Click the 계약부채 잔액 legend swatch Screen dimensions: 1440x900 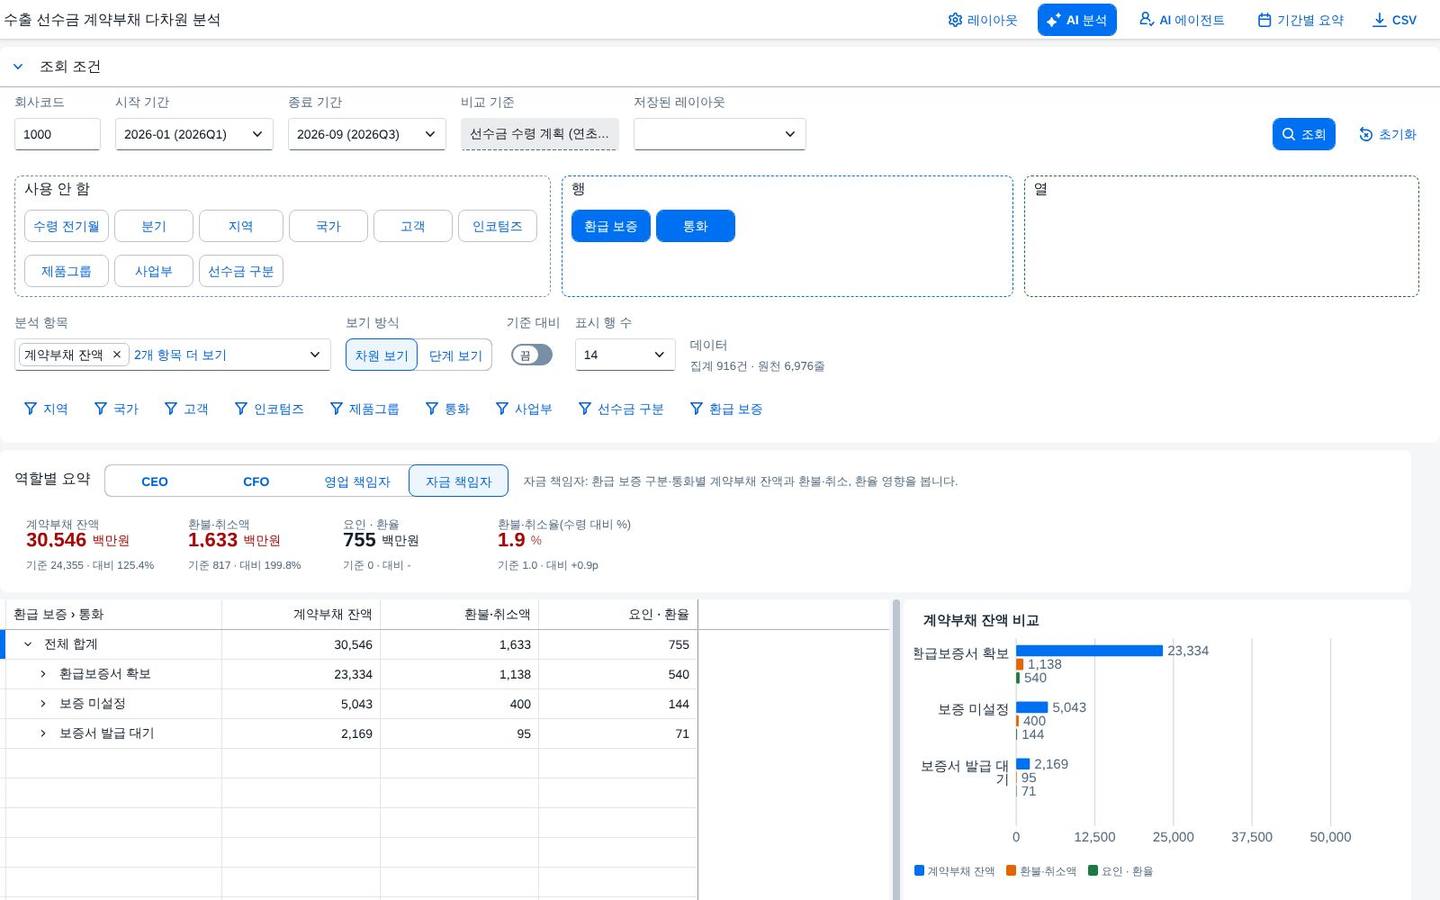[x=919, y=871]
